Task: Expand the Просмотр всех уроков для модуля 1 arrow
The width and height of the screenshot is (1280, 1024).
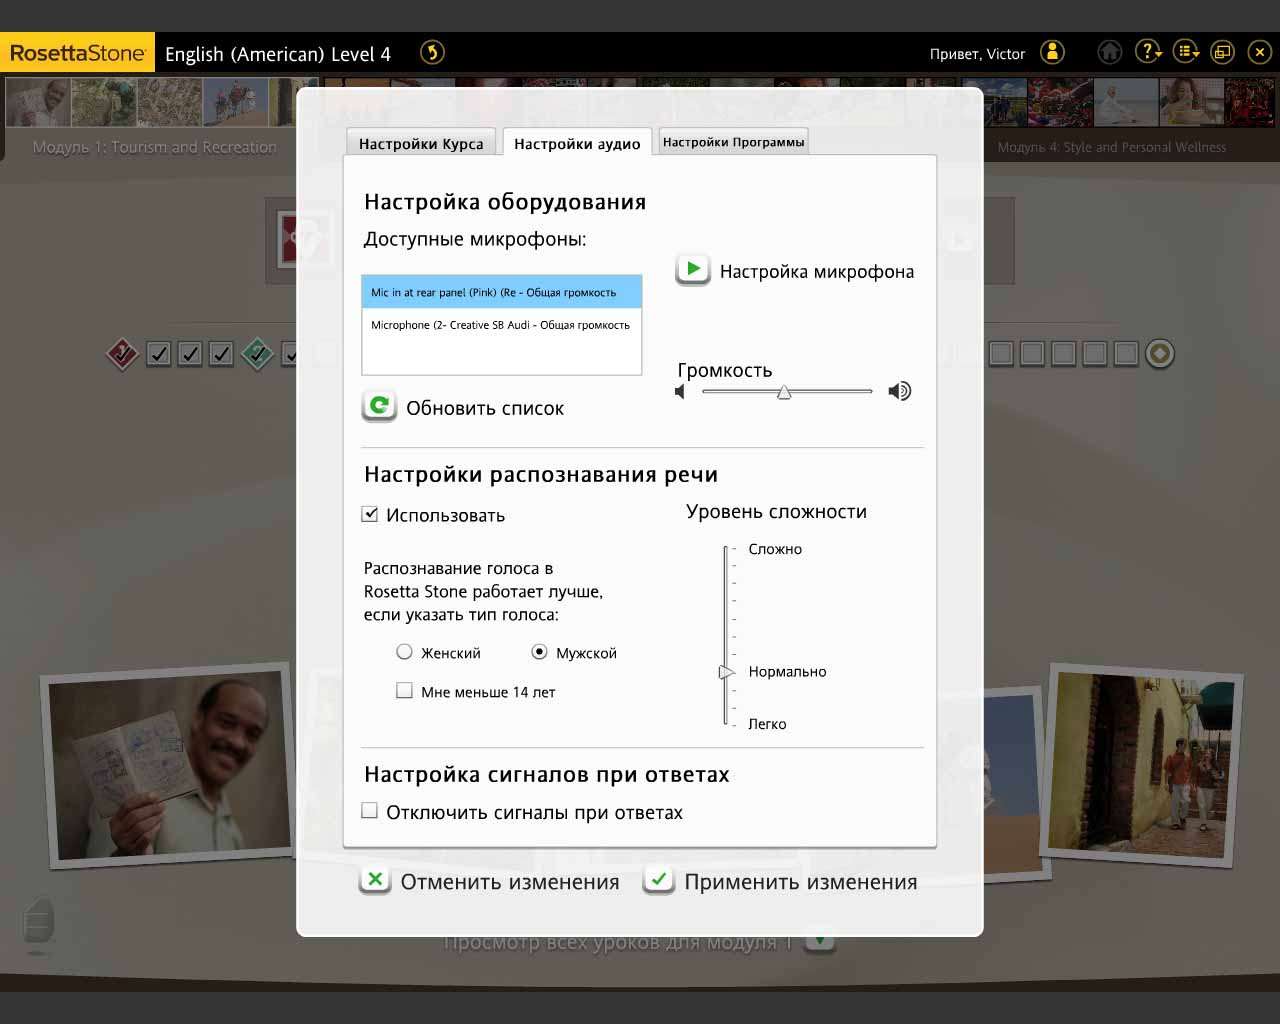Action: tap(820, 942)
